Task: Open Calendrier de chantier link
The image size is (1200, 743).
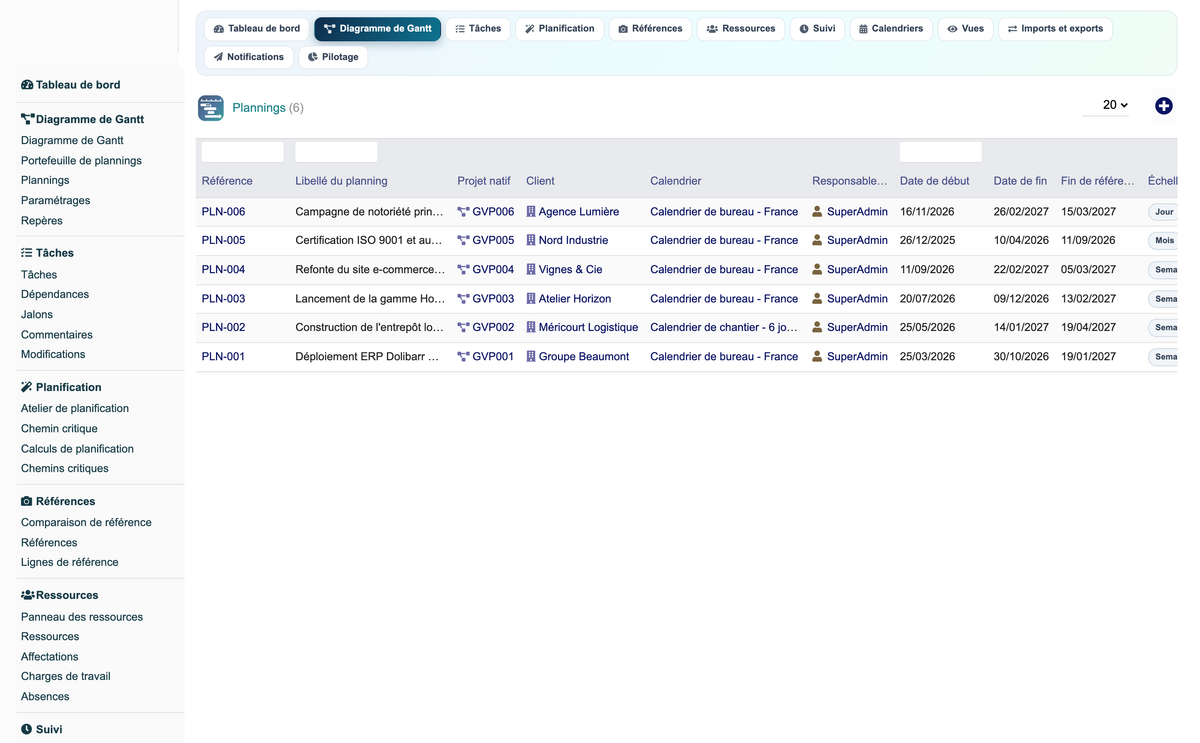Action: point(724,328)
